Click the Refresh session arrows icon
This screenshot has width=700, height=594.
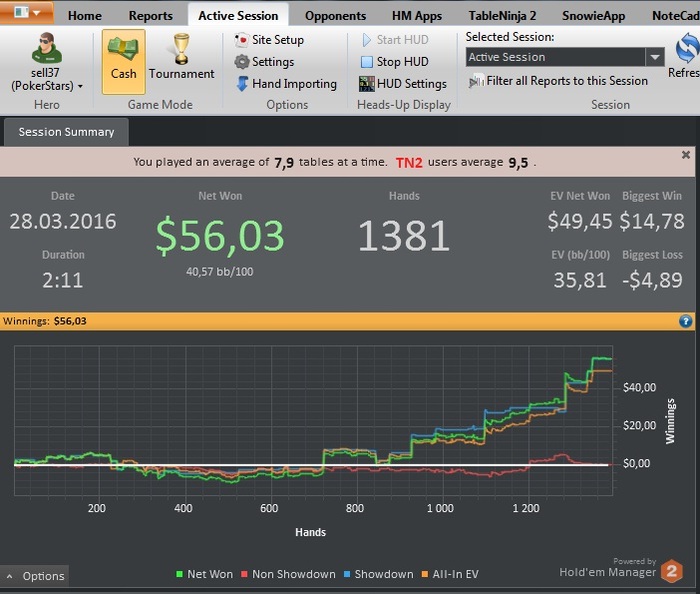tap(688, 49)
